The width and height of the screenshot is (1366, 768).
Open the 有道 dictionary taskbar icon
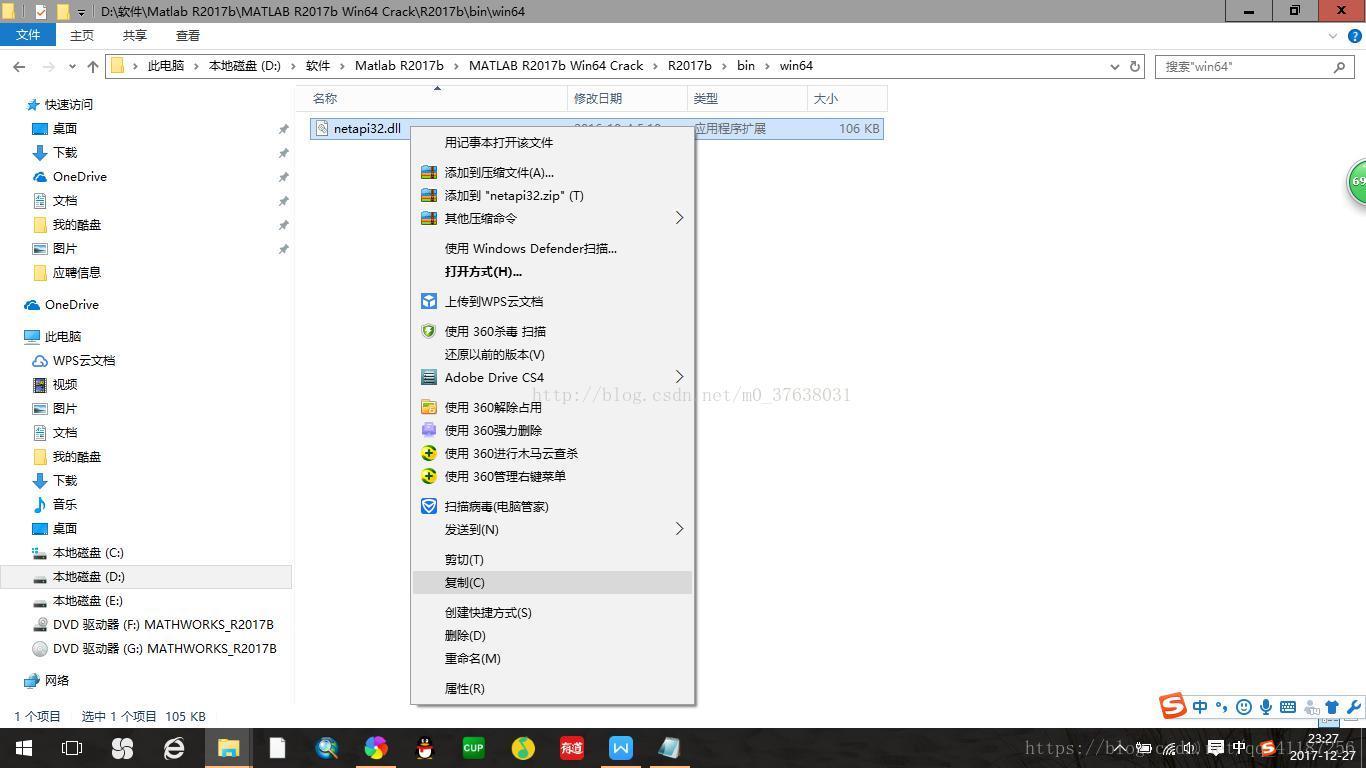click(x=571, y=748)
